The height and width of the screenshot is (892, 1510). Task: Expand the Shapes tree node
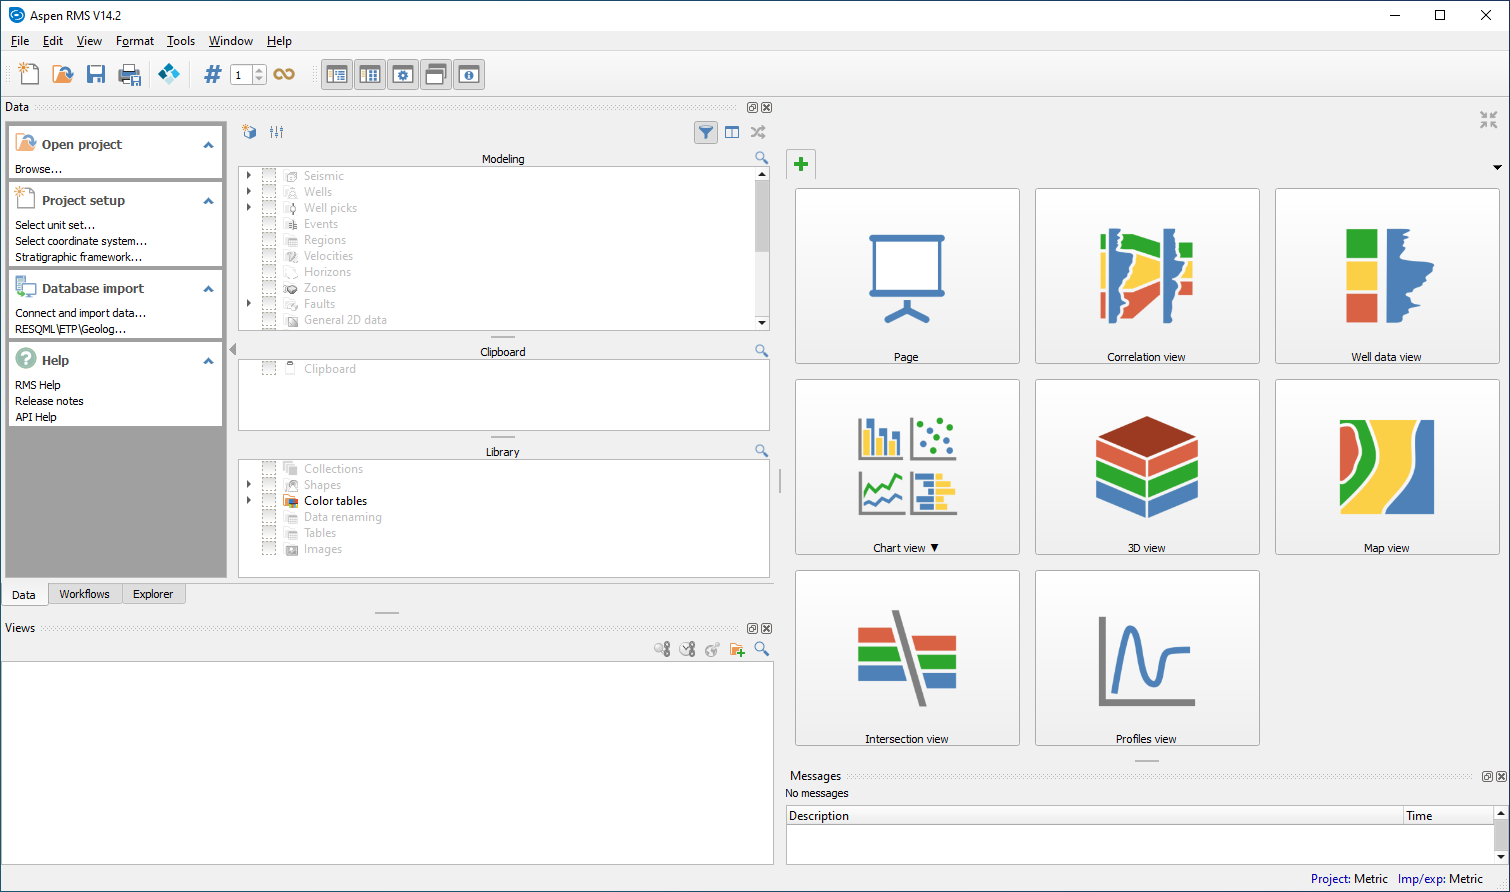(x=249, y=484)
